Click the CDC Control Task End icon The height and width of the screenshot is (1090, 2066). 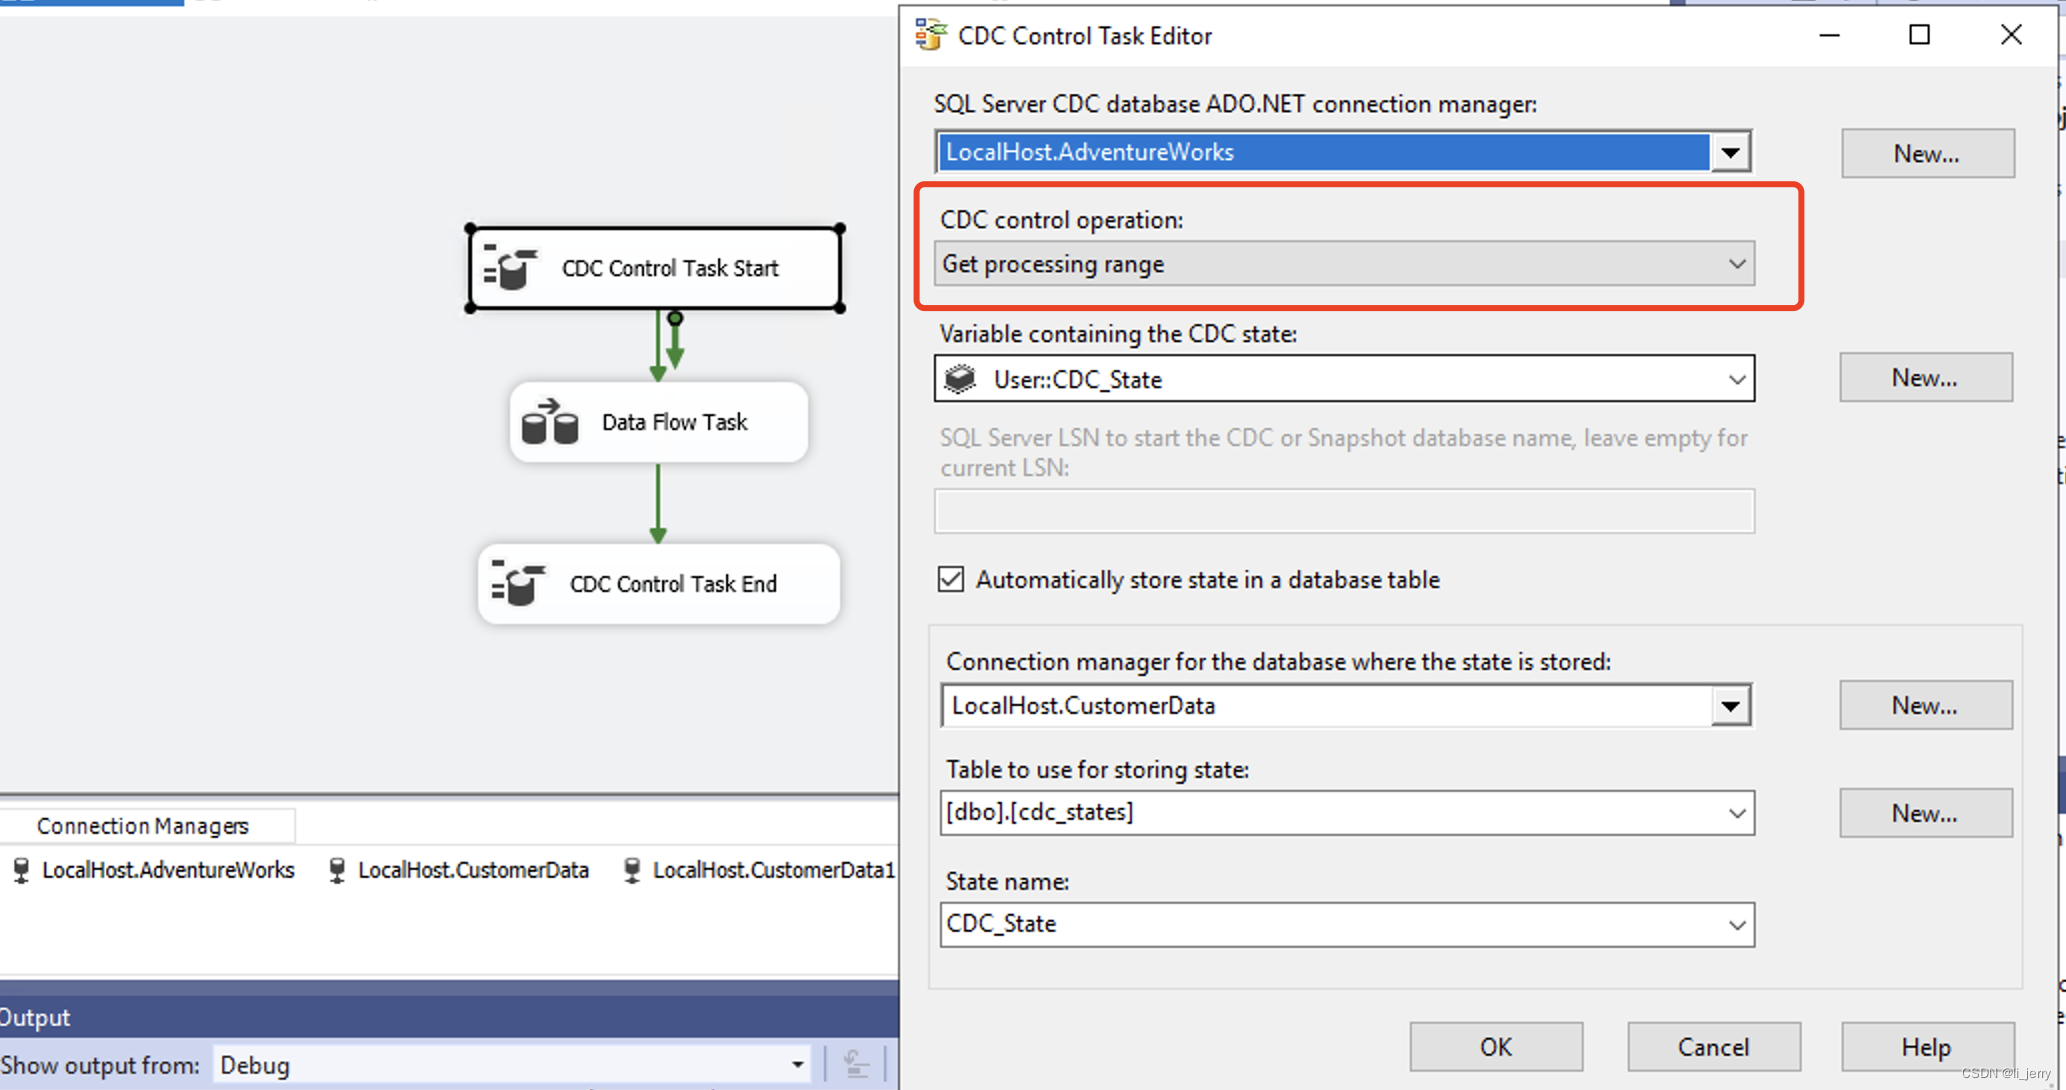[x=518, y=583]
